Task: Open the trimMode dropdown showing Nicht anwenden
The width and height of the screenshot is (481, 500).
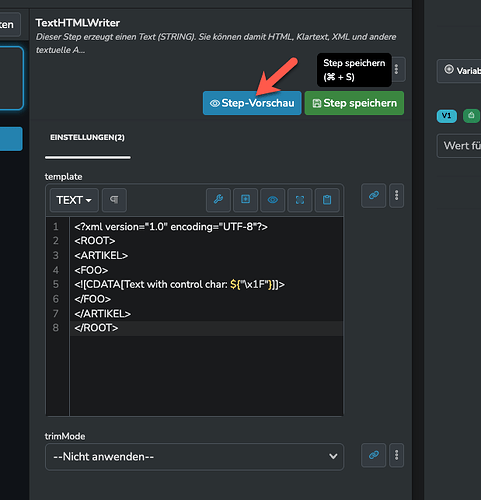Action: [x=194, y=457]
